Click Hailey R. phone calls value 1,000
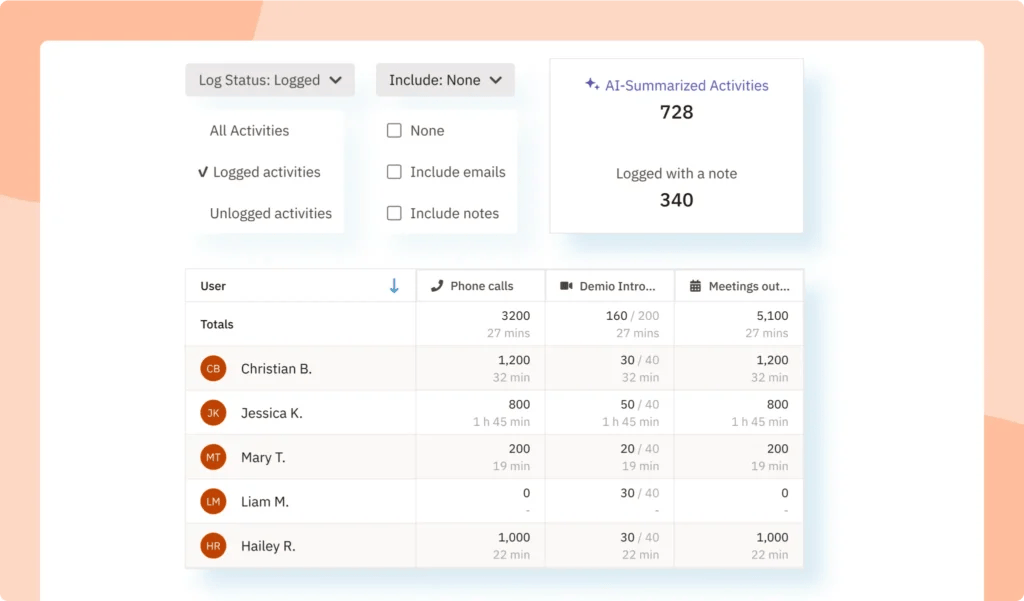This screenshot has height=601, width=1024. click(x=514, y=538)
